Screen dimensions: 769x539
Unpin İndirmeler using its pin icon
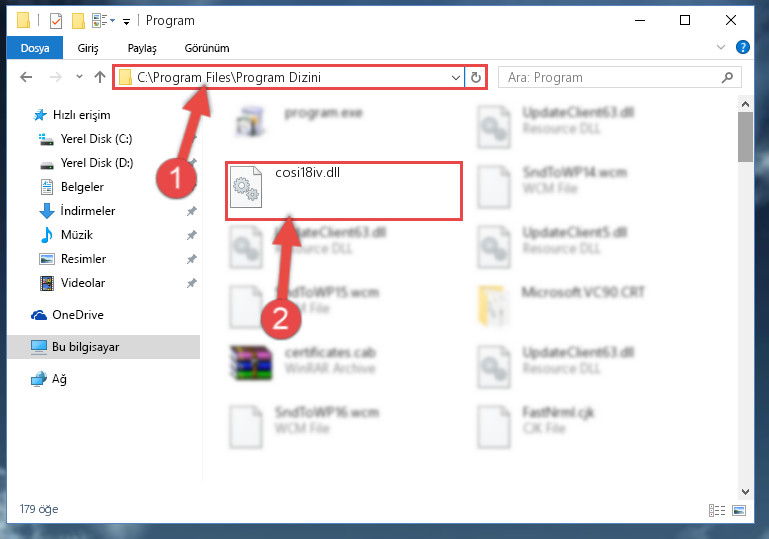191,211
